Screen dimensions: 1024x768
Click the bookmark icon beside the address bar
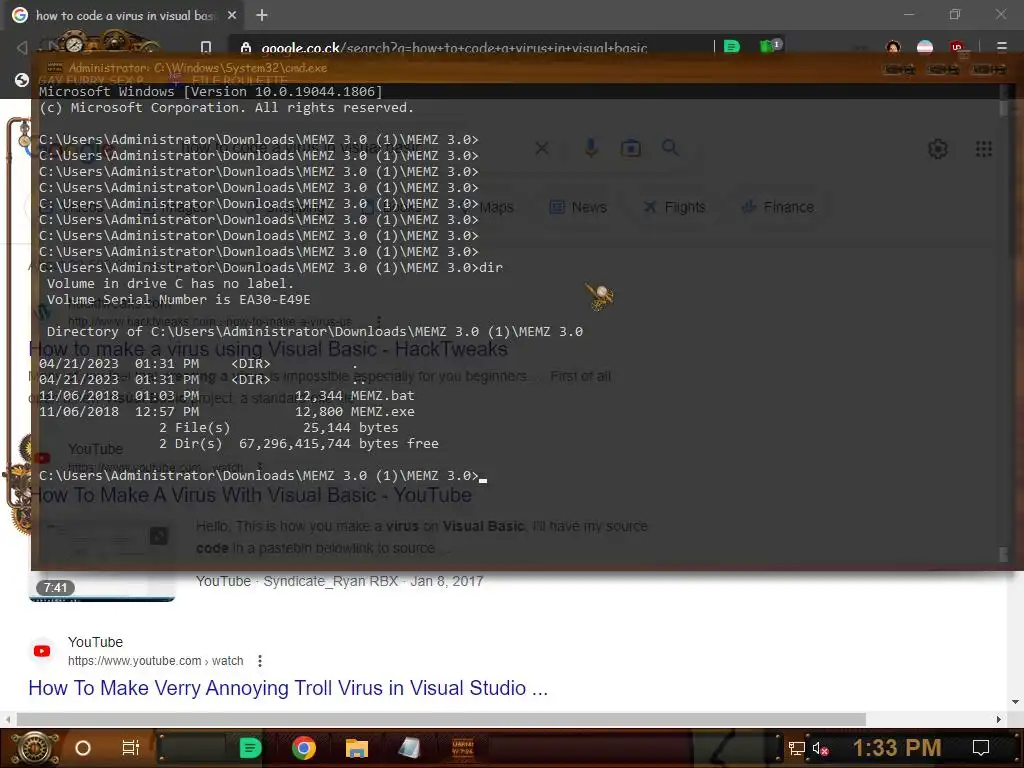(x=206, y=47)
